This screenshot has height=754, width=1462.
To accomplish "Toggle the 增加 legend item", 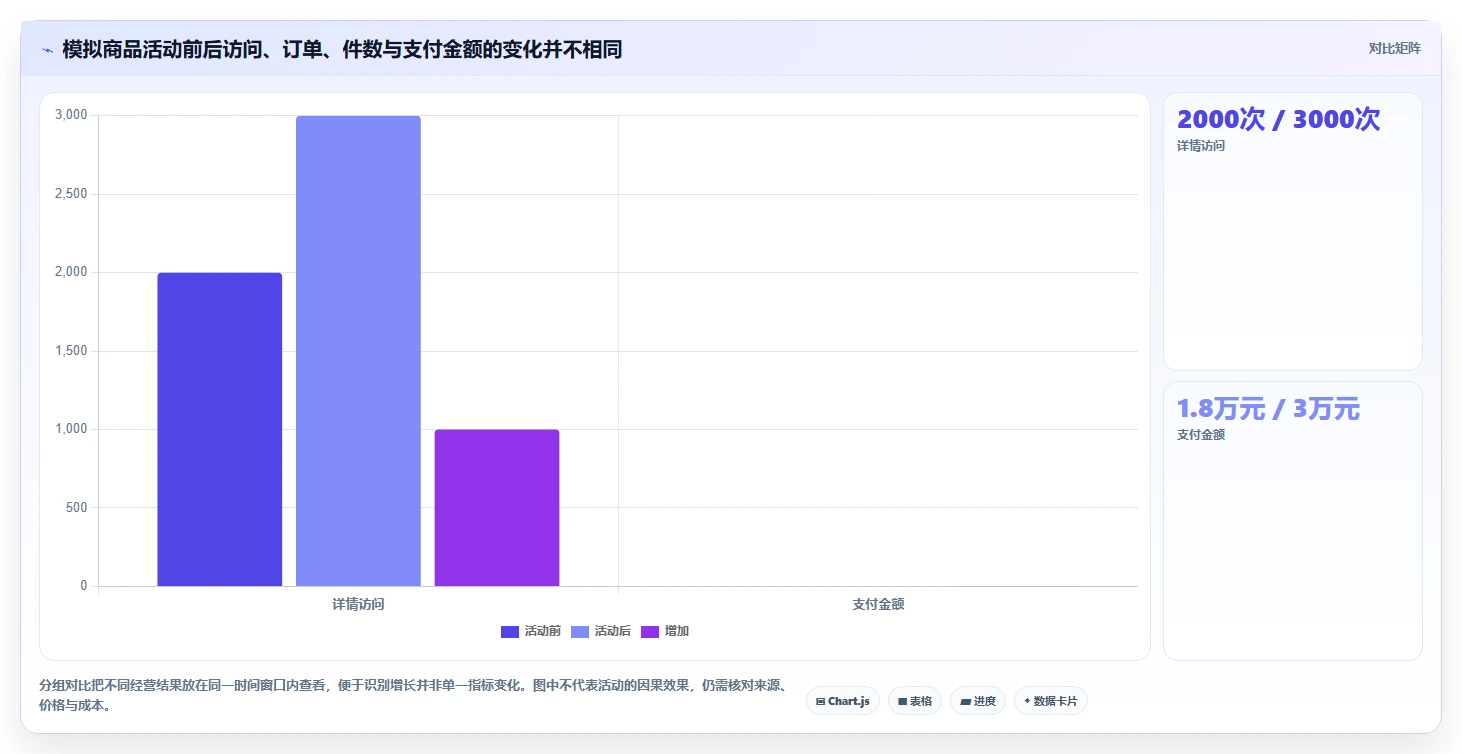I will (665, 631).
